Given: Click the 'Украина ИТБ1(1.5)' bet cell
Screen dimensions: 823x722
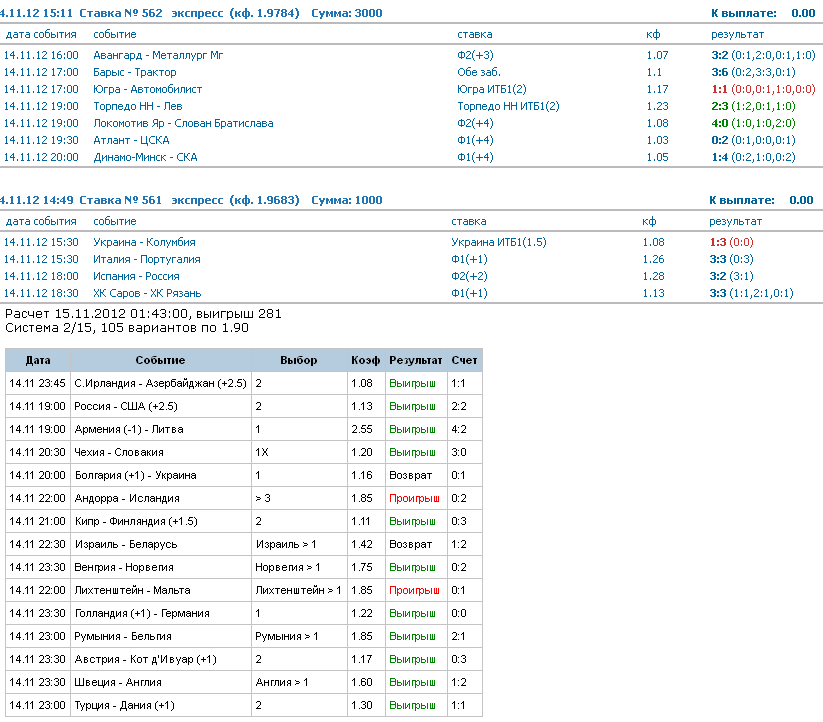Looking at the screenshot, I should pyautogui.click(x=499, y=242).
